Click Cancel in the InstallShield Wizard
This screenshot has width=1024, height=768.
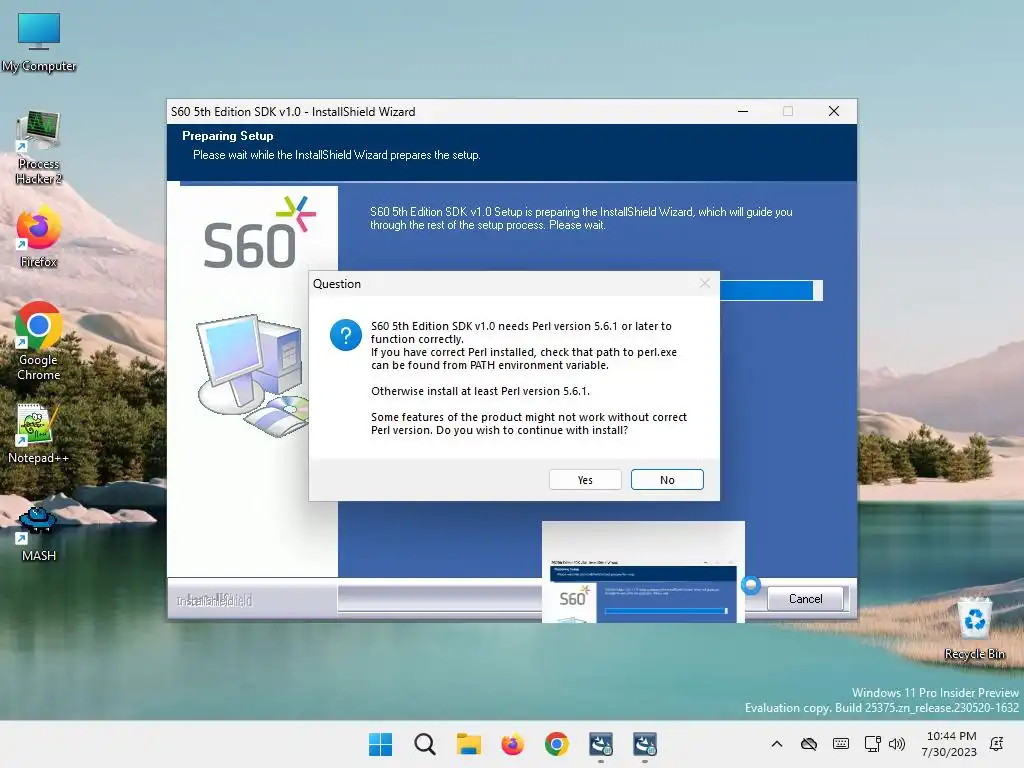[x=805, y=599]
